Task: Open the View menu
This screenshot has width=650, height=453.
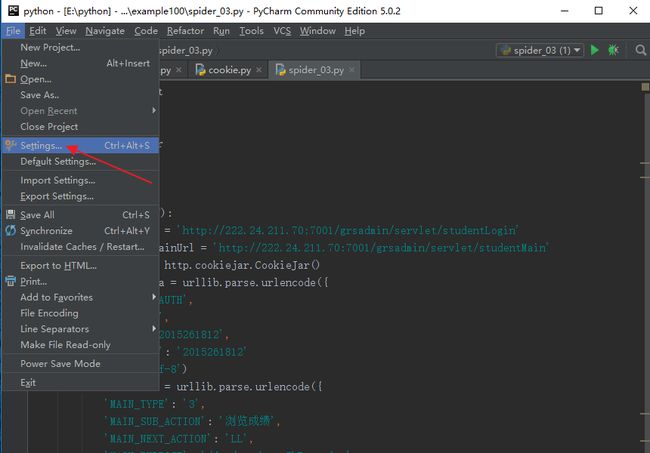Action: click(66, 31)
